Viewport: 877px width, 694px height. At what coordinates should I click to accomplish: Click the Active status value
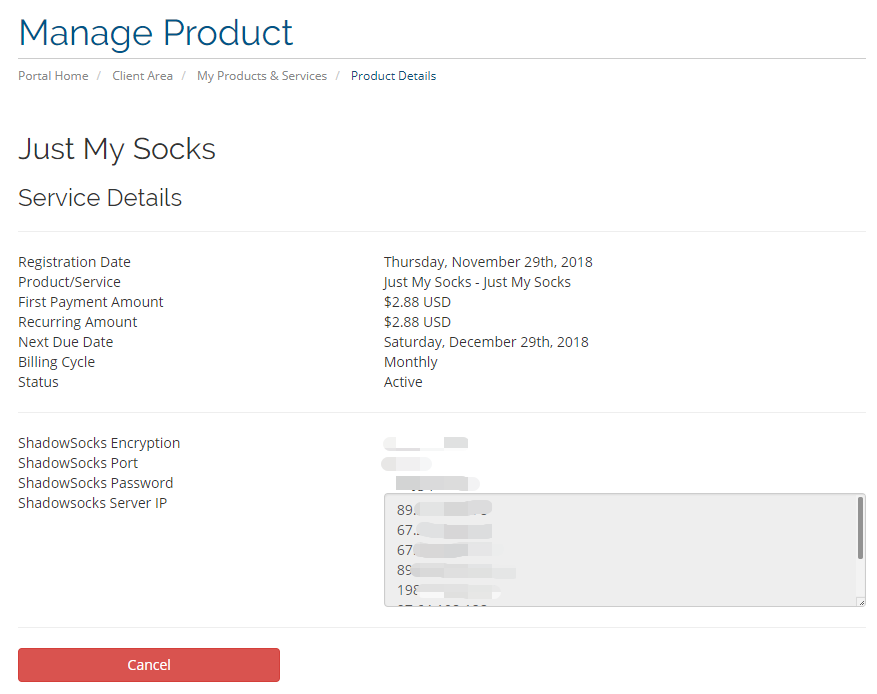click(x=403, y=382)
